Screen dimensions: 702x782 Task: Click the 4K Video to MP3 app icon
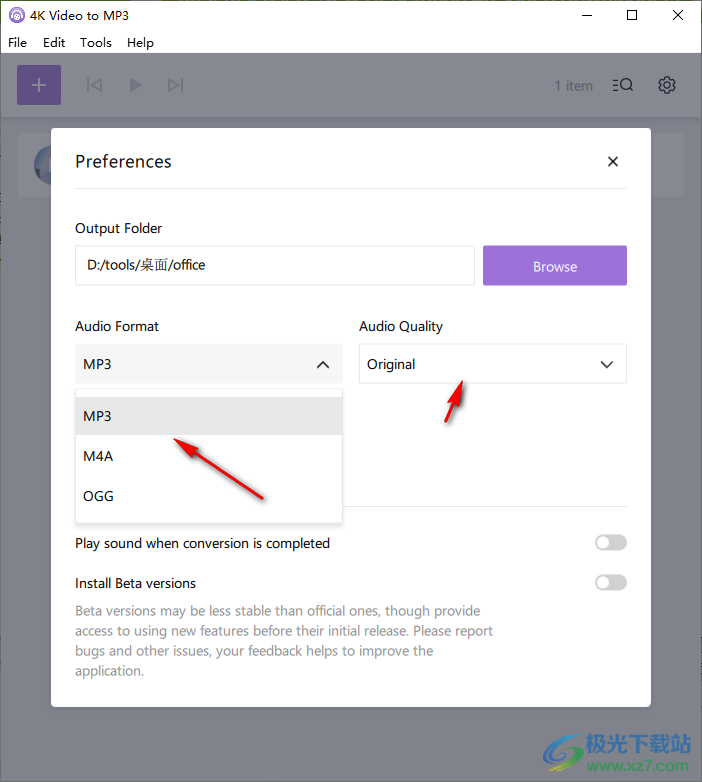16,15
